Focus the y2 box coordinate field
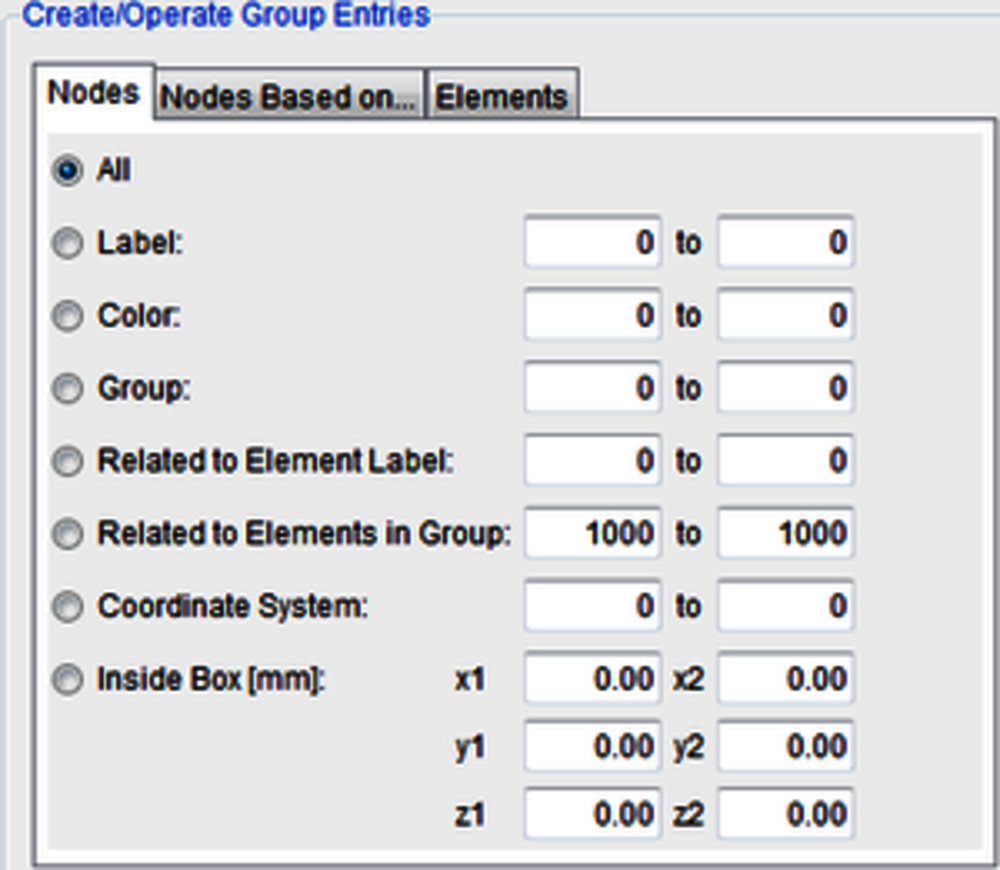Viewport: 1000px width, 870px height. click(x=785, y=747)
